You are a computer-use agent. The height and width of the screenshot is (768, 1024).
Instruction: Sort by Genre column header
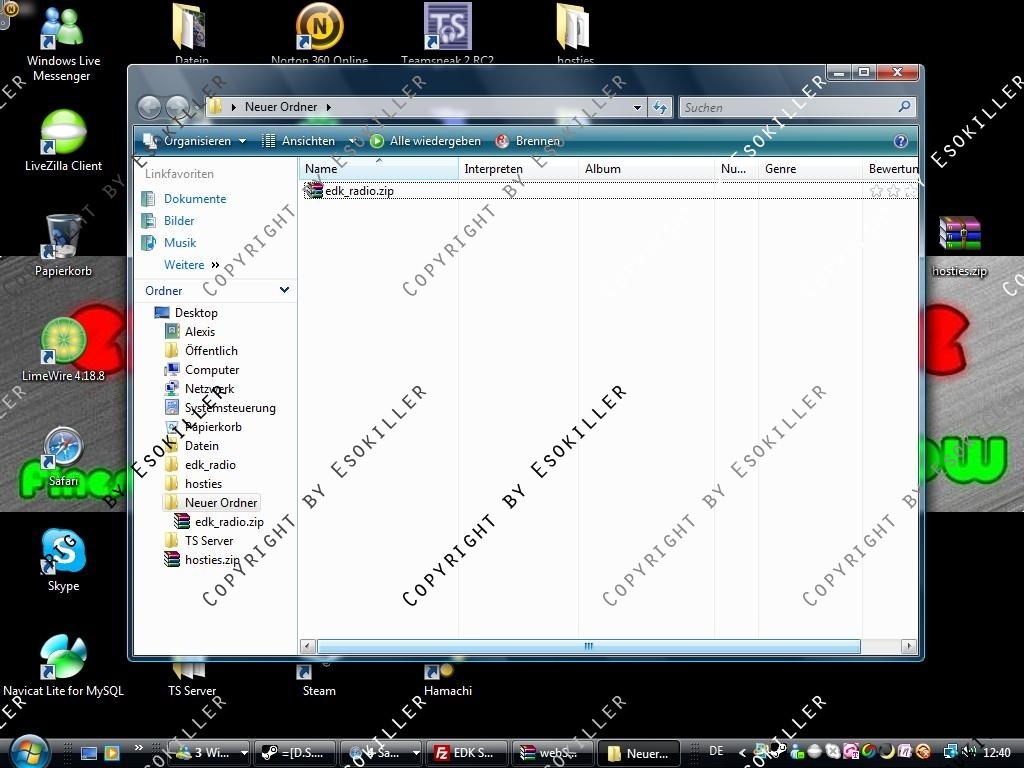coord(810,168)
